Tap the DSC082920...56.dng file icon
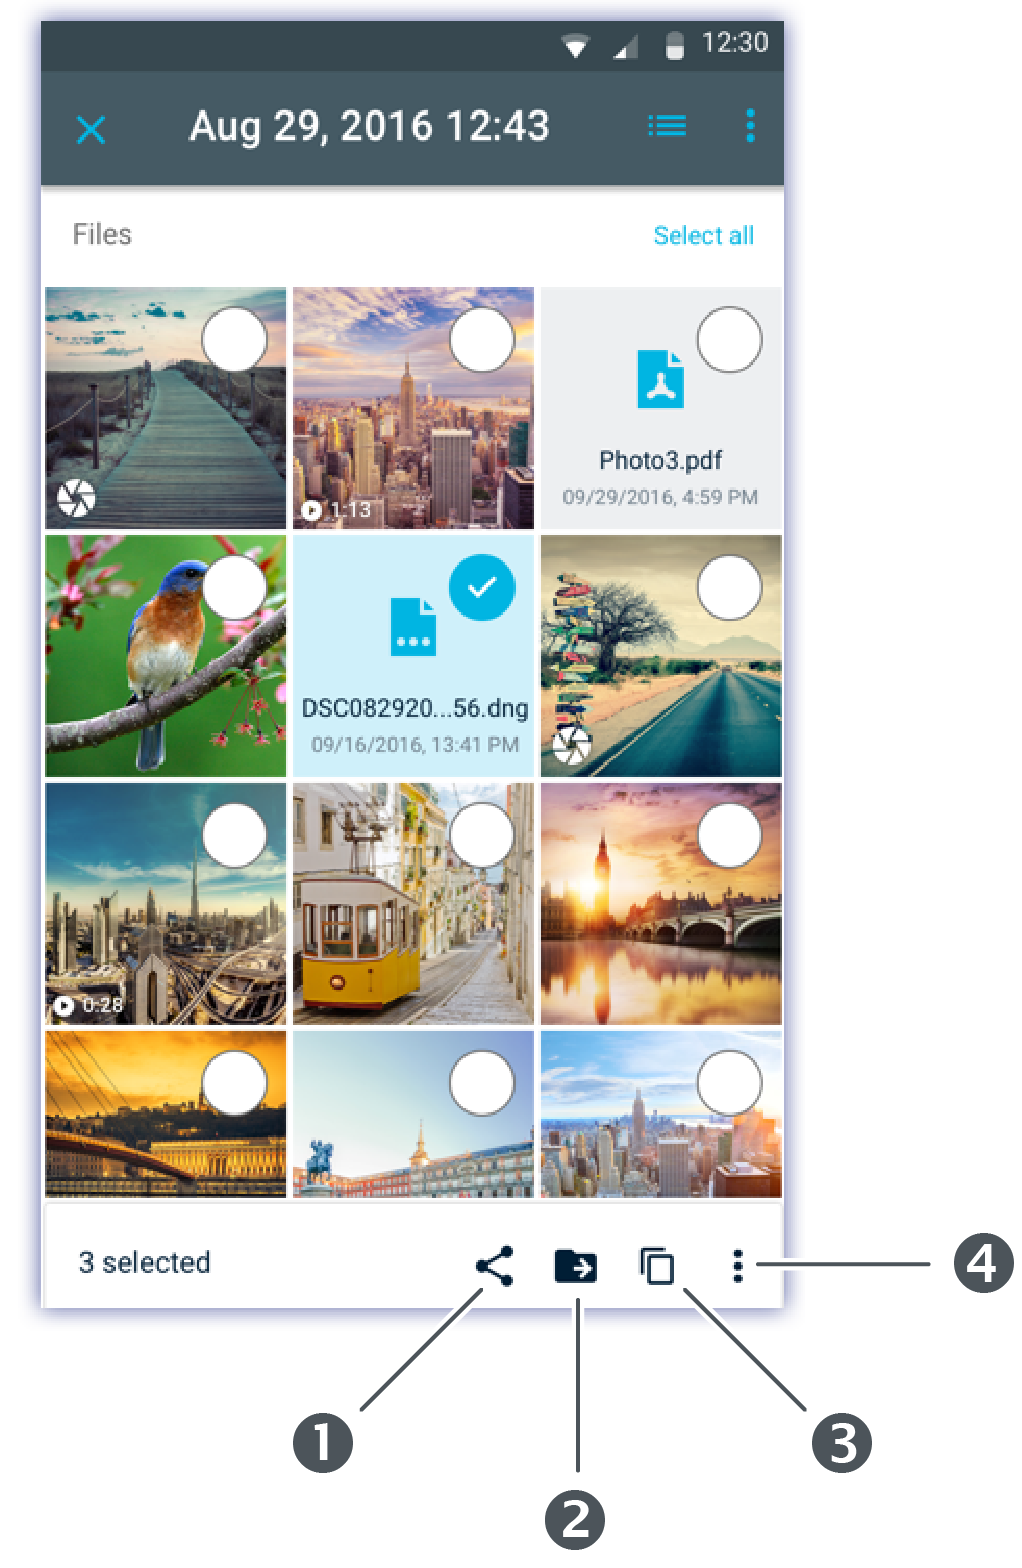This screenshot has height=1568, width=1022. pos(413,627)
